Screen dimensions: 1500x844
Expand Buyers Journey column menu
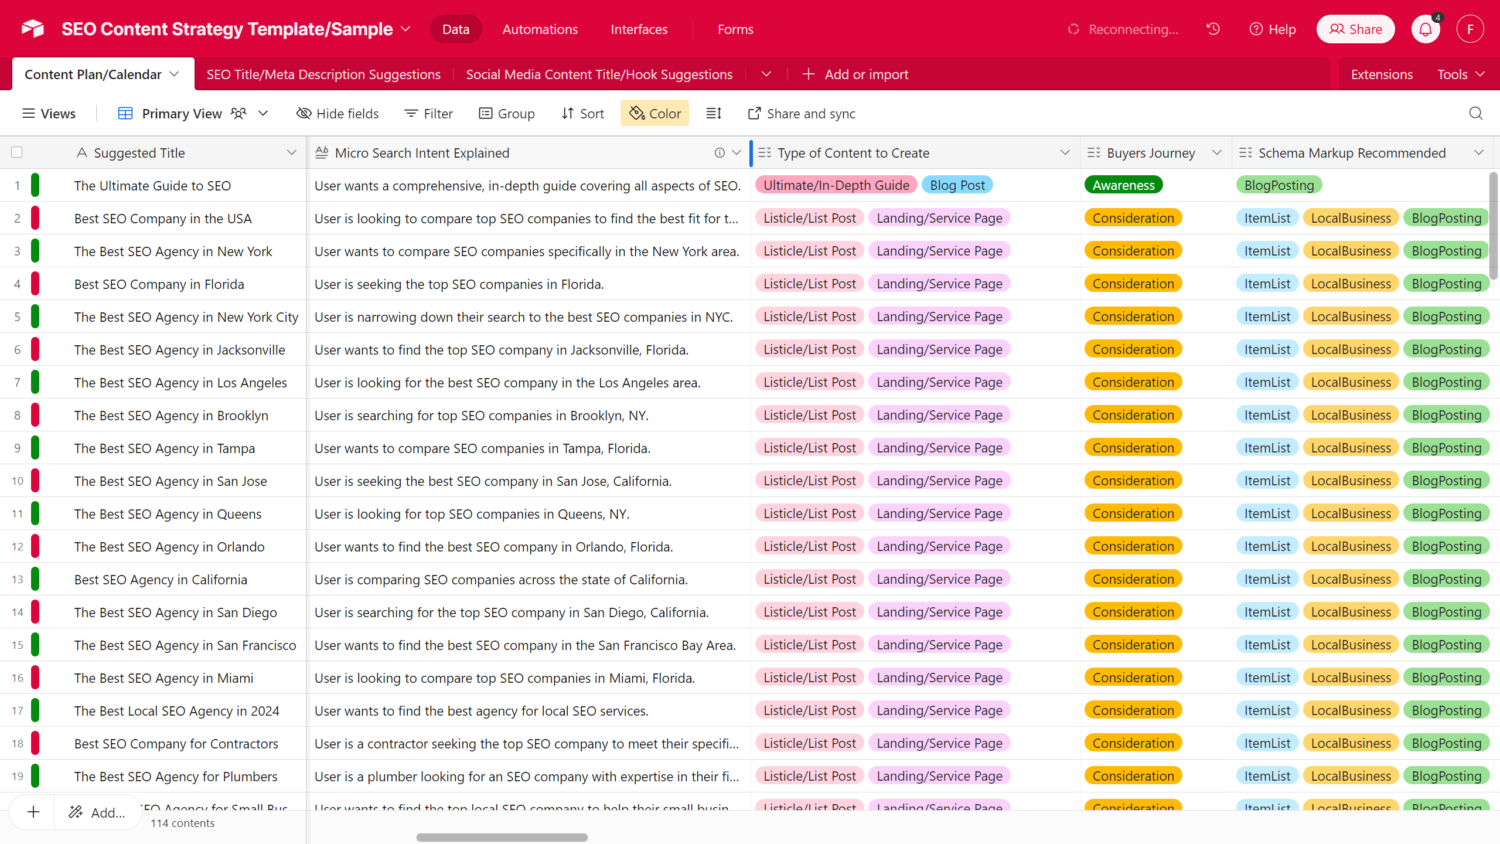coord(1217,153)
